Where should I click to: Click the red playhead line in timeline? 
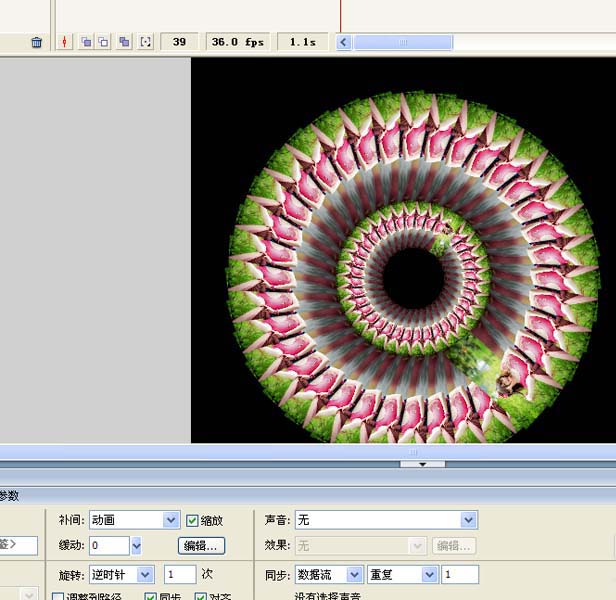pyautogui.click(x=341, y=16)
